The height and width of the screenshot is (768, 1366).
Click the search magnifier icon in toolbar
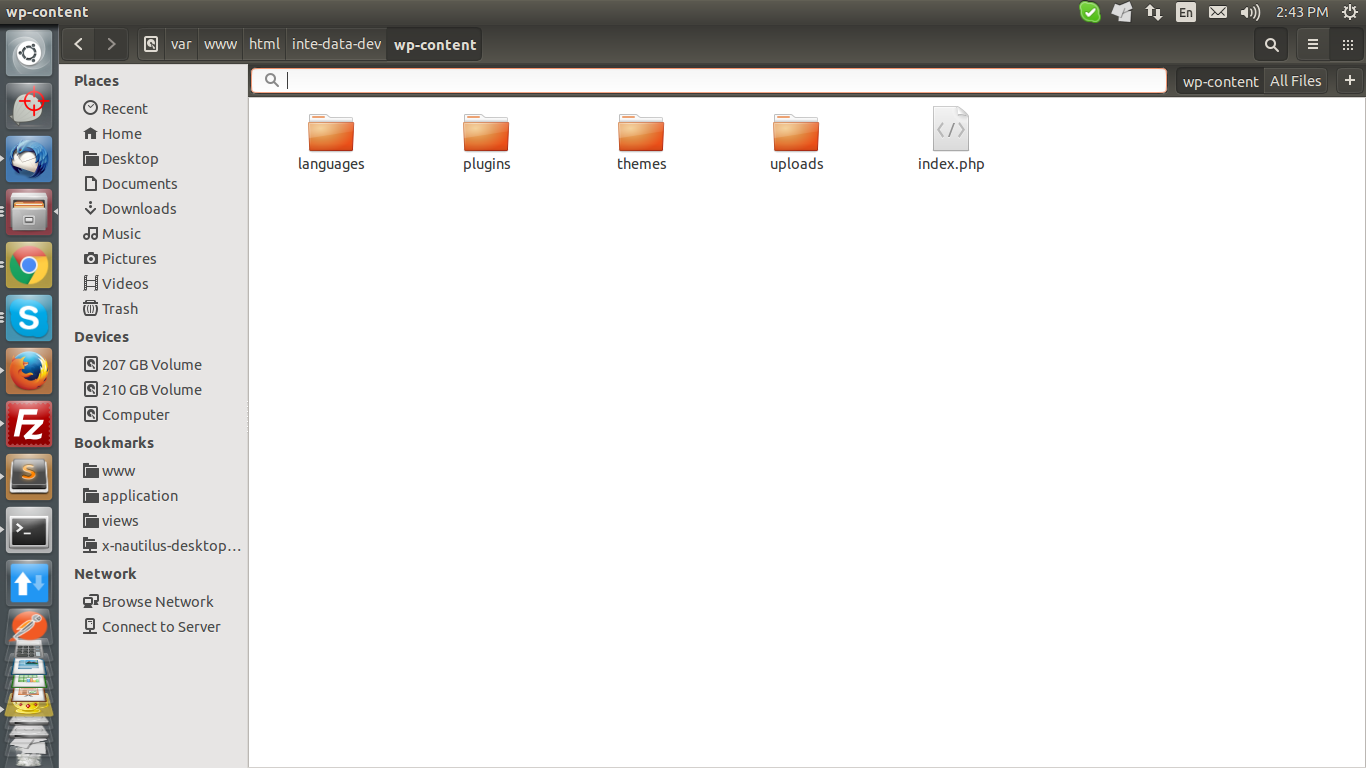pos(1271,44)
